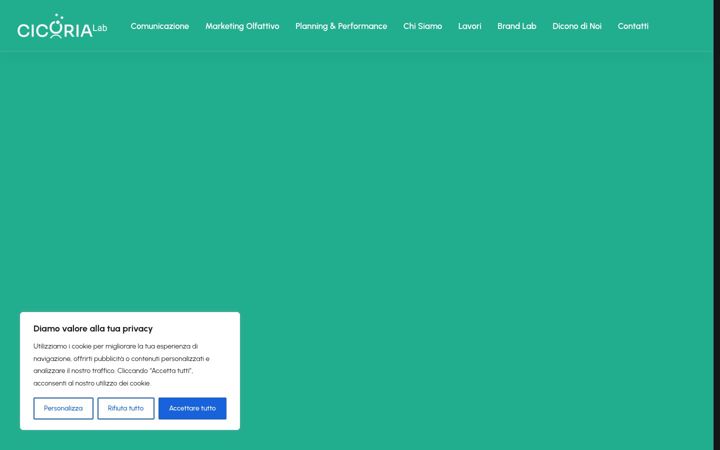
Task: Click the Personalizza cookie button
Action: point(63,408)
